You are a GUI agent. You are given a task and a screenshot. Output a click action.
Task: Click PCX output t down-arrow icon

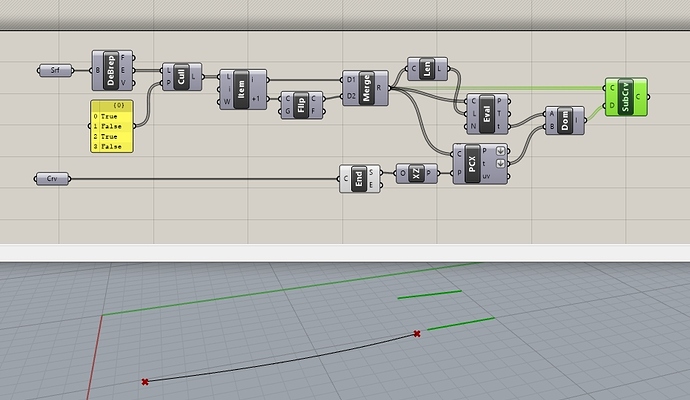coord(500,164)
